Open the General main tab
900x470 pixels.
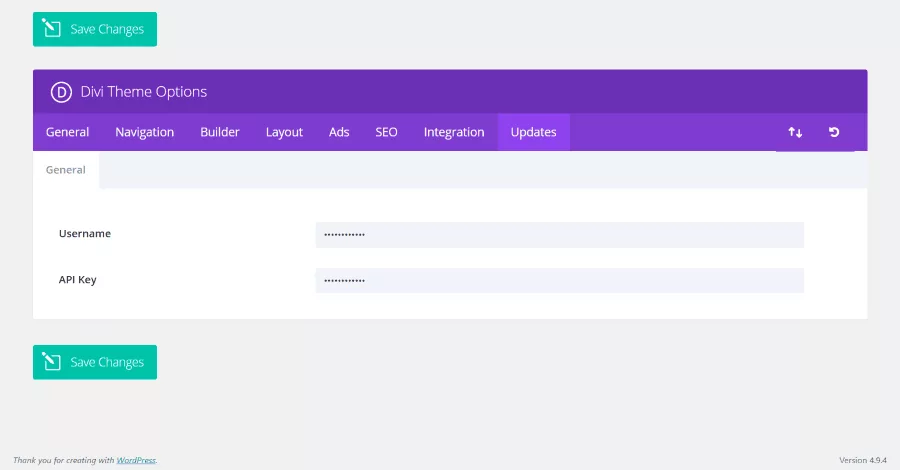(67, 132)
